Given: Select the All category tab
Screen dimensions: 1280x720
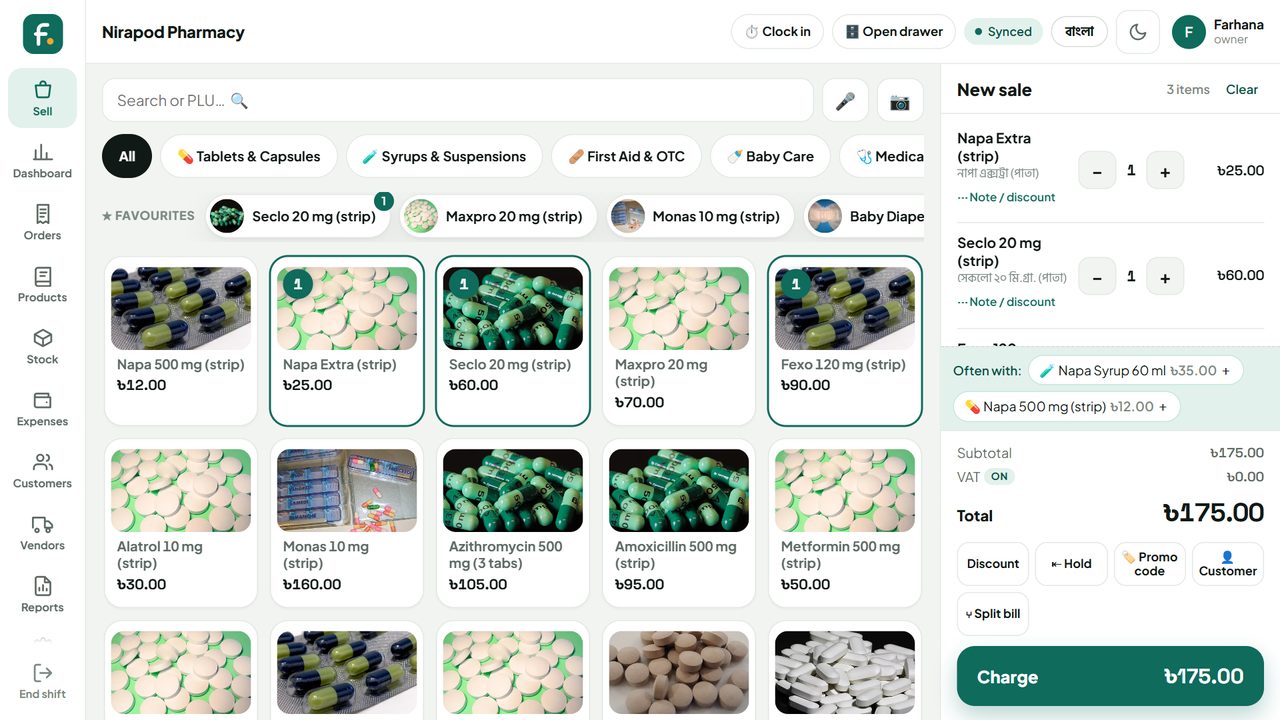Looking at the screenshot, I should click(127, 156).
